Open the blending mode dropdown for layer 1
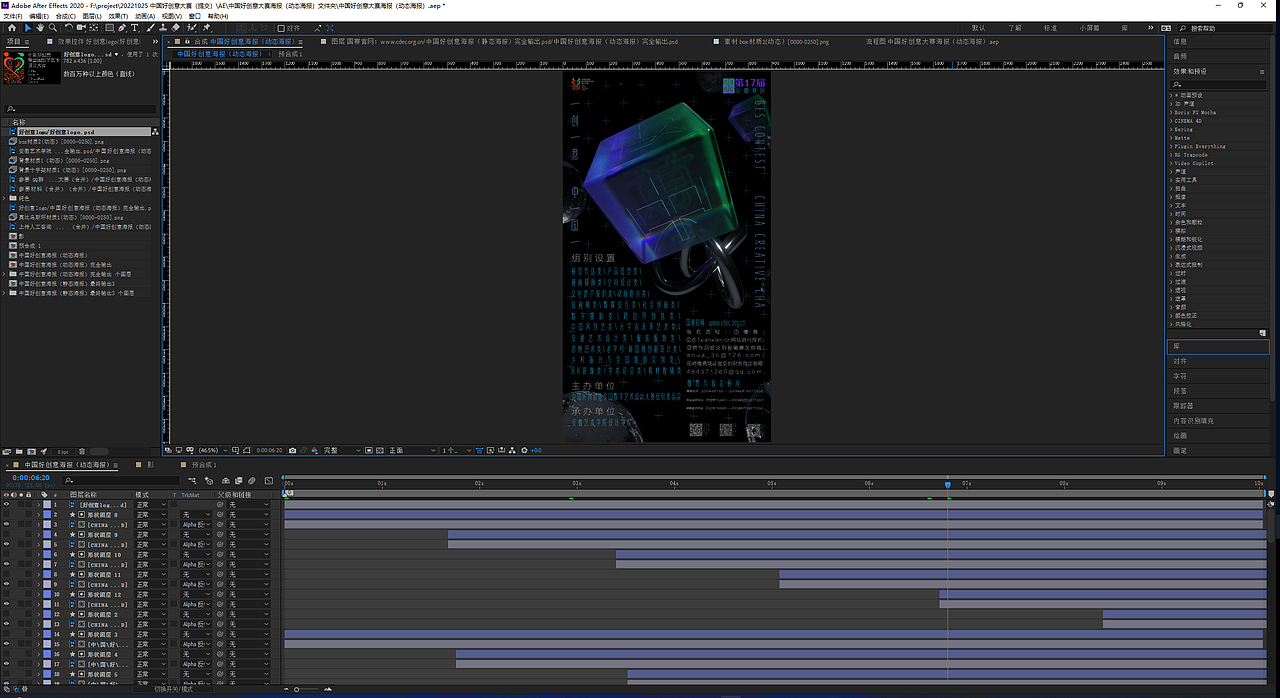1280x698 pixels. pos(151,505)
